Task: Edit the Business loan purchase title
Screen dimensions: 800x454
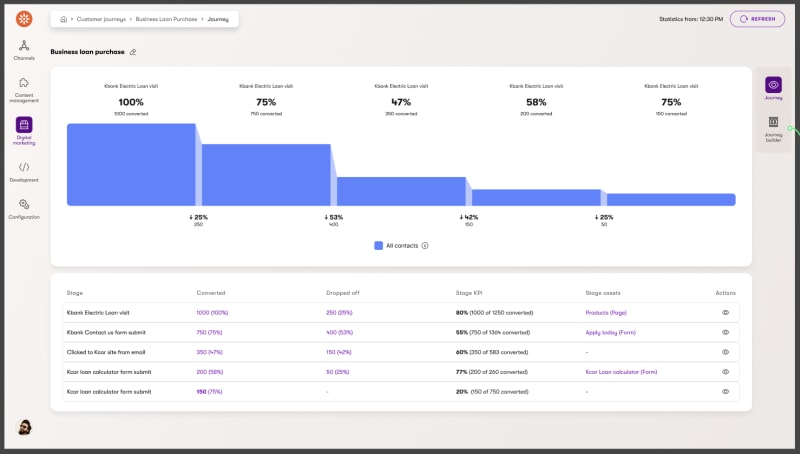Action: (x=133, y=52)
